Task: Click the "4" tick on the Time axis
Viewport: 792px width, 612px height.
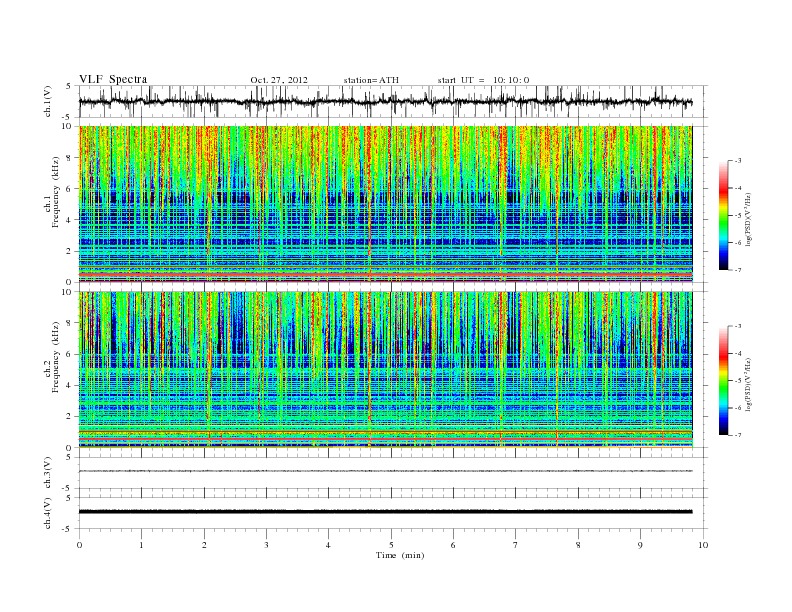Action: [x=328, y=545]
